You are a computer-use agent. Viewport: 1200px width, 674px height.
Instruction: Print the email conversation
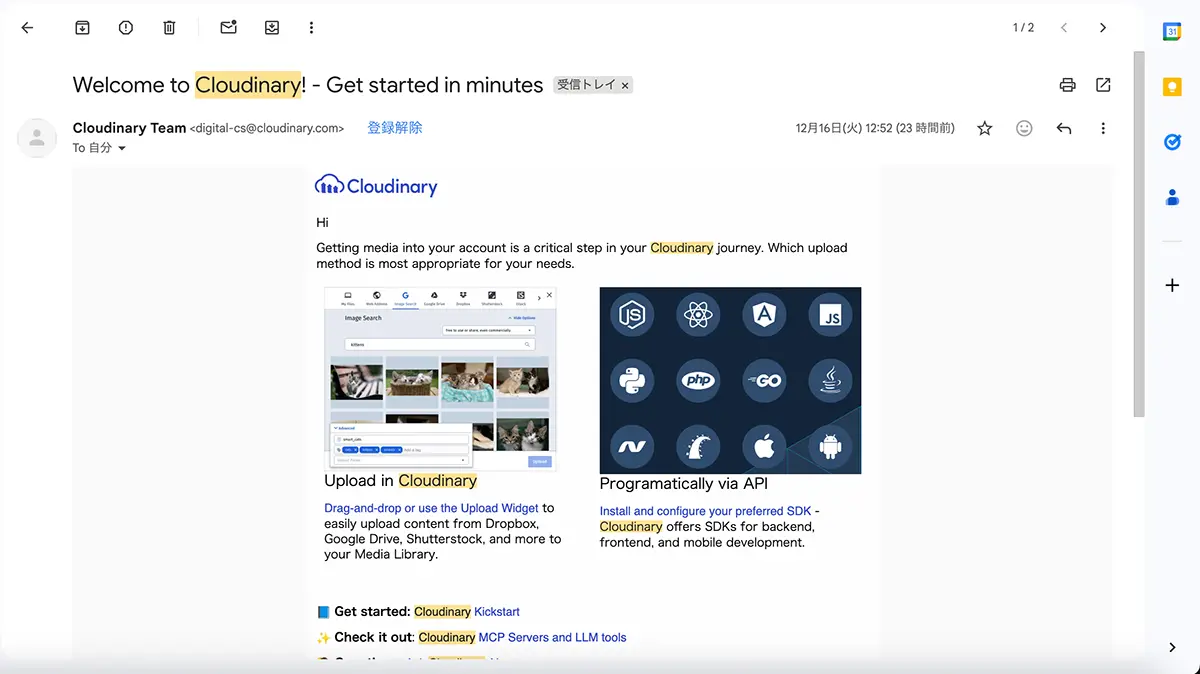pyautogui.click(x=1067, y=85)
